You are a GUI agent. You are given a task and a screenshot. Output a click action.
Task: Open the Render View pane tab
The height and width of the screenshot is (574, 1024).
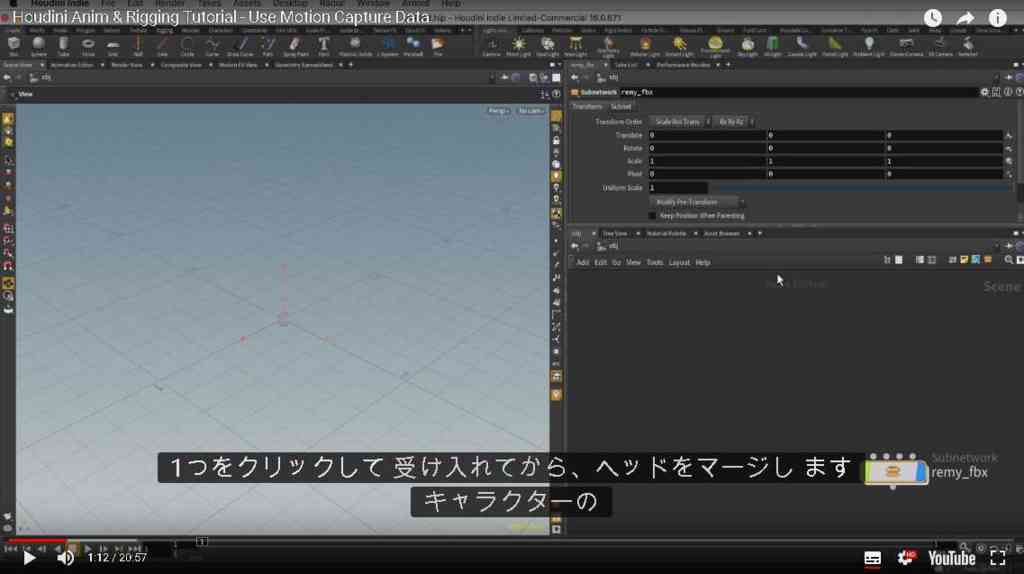click(127, 65)
